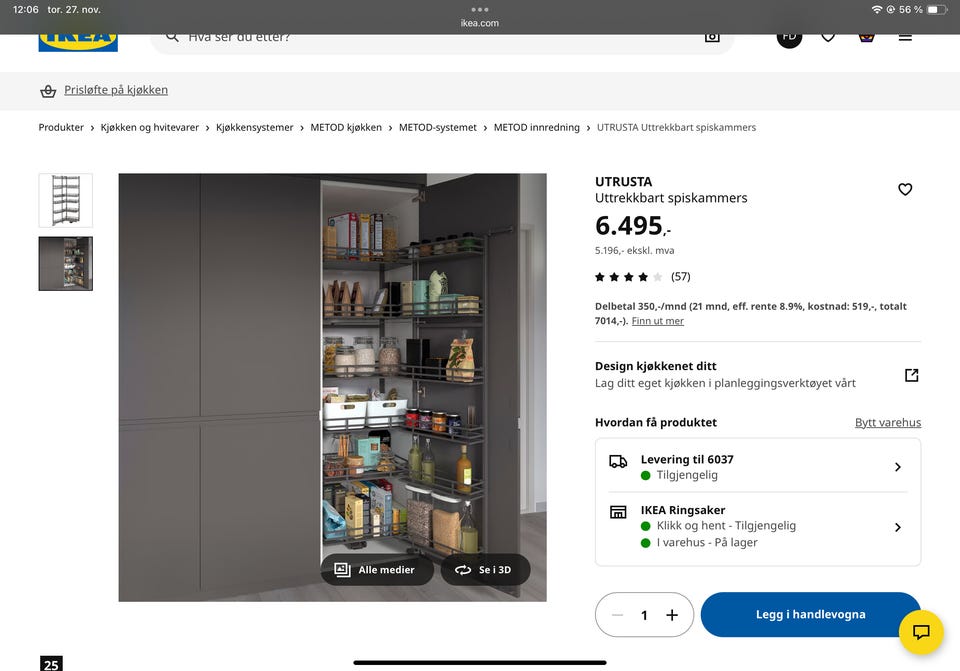Viewport: 960px width, 671px height.
Task: View product with Se i 3D
Action: (486, 569)
